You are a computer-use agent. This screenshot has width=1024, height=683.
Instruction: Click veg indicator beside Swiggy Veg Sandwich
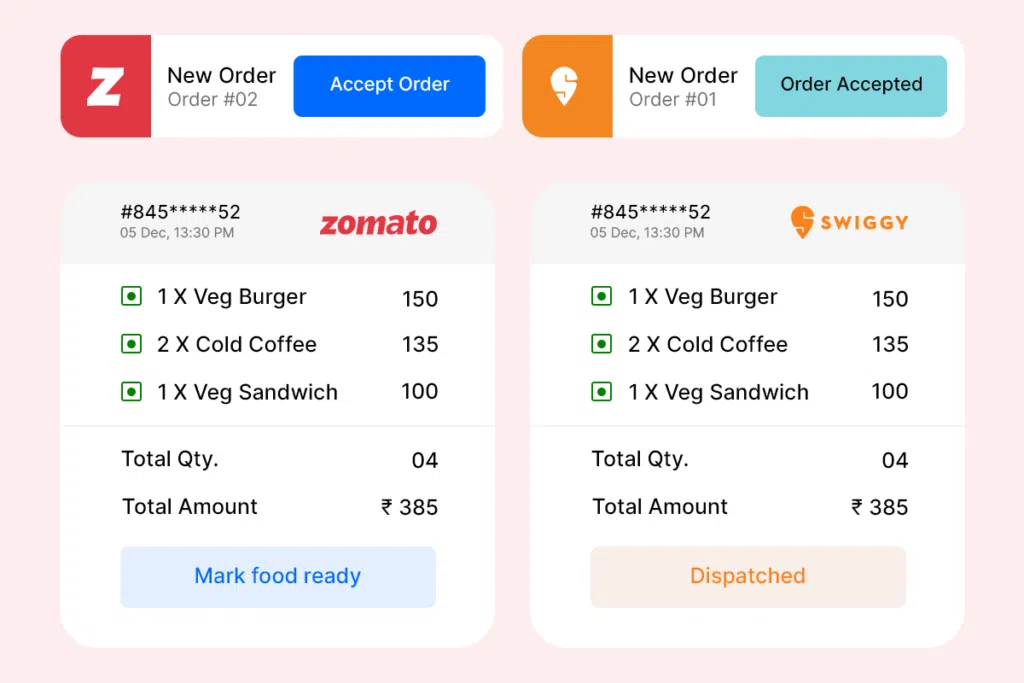pos(601,392)
